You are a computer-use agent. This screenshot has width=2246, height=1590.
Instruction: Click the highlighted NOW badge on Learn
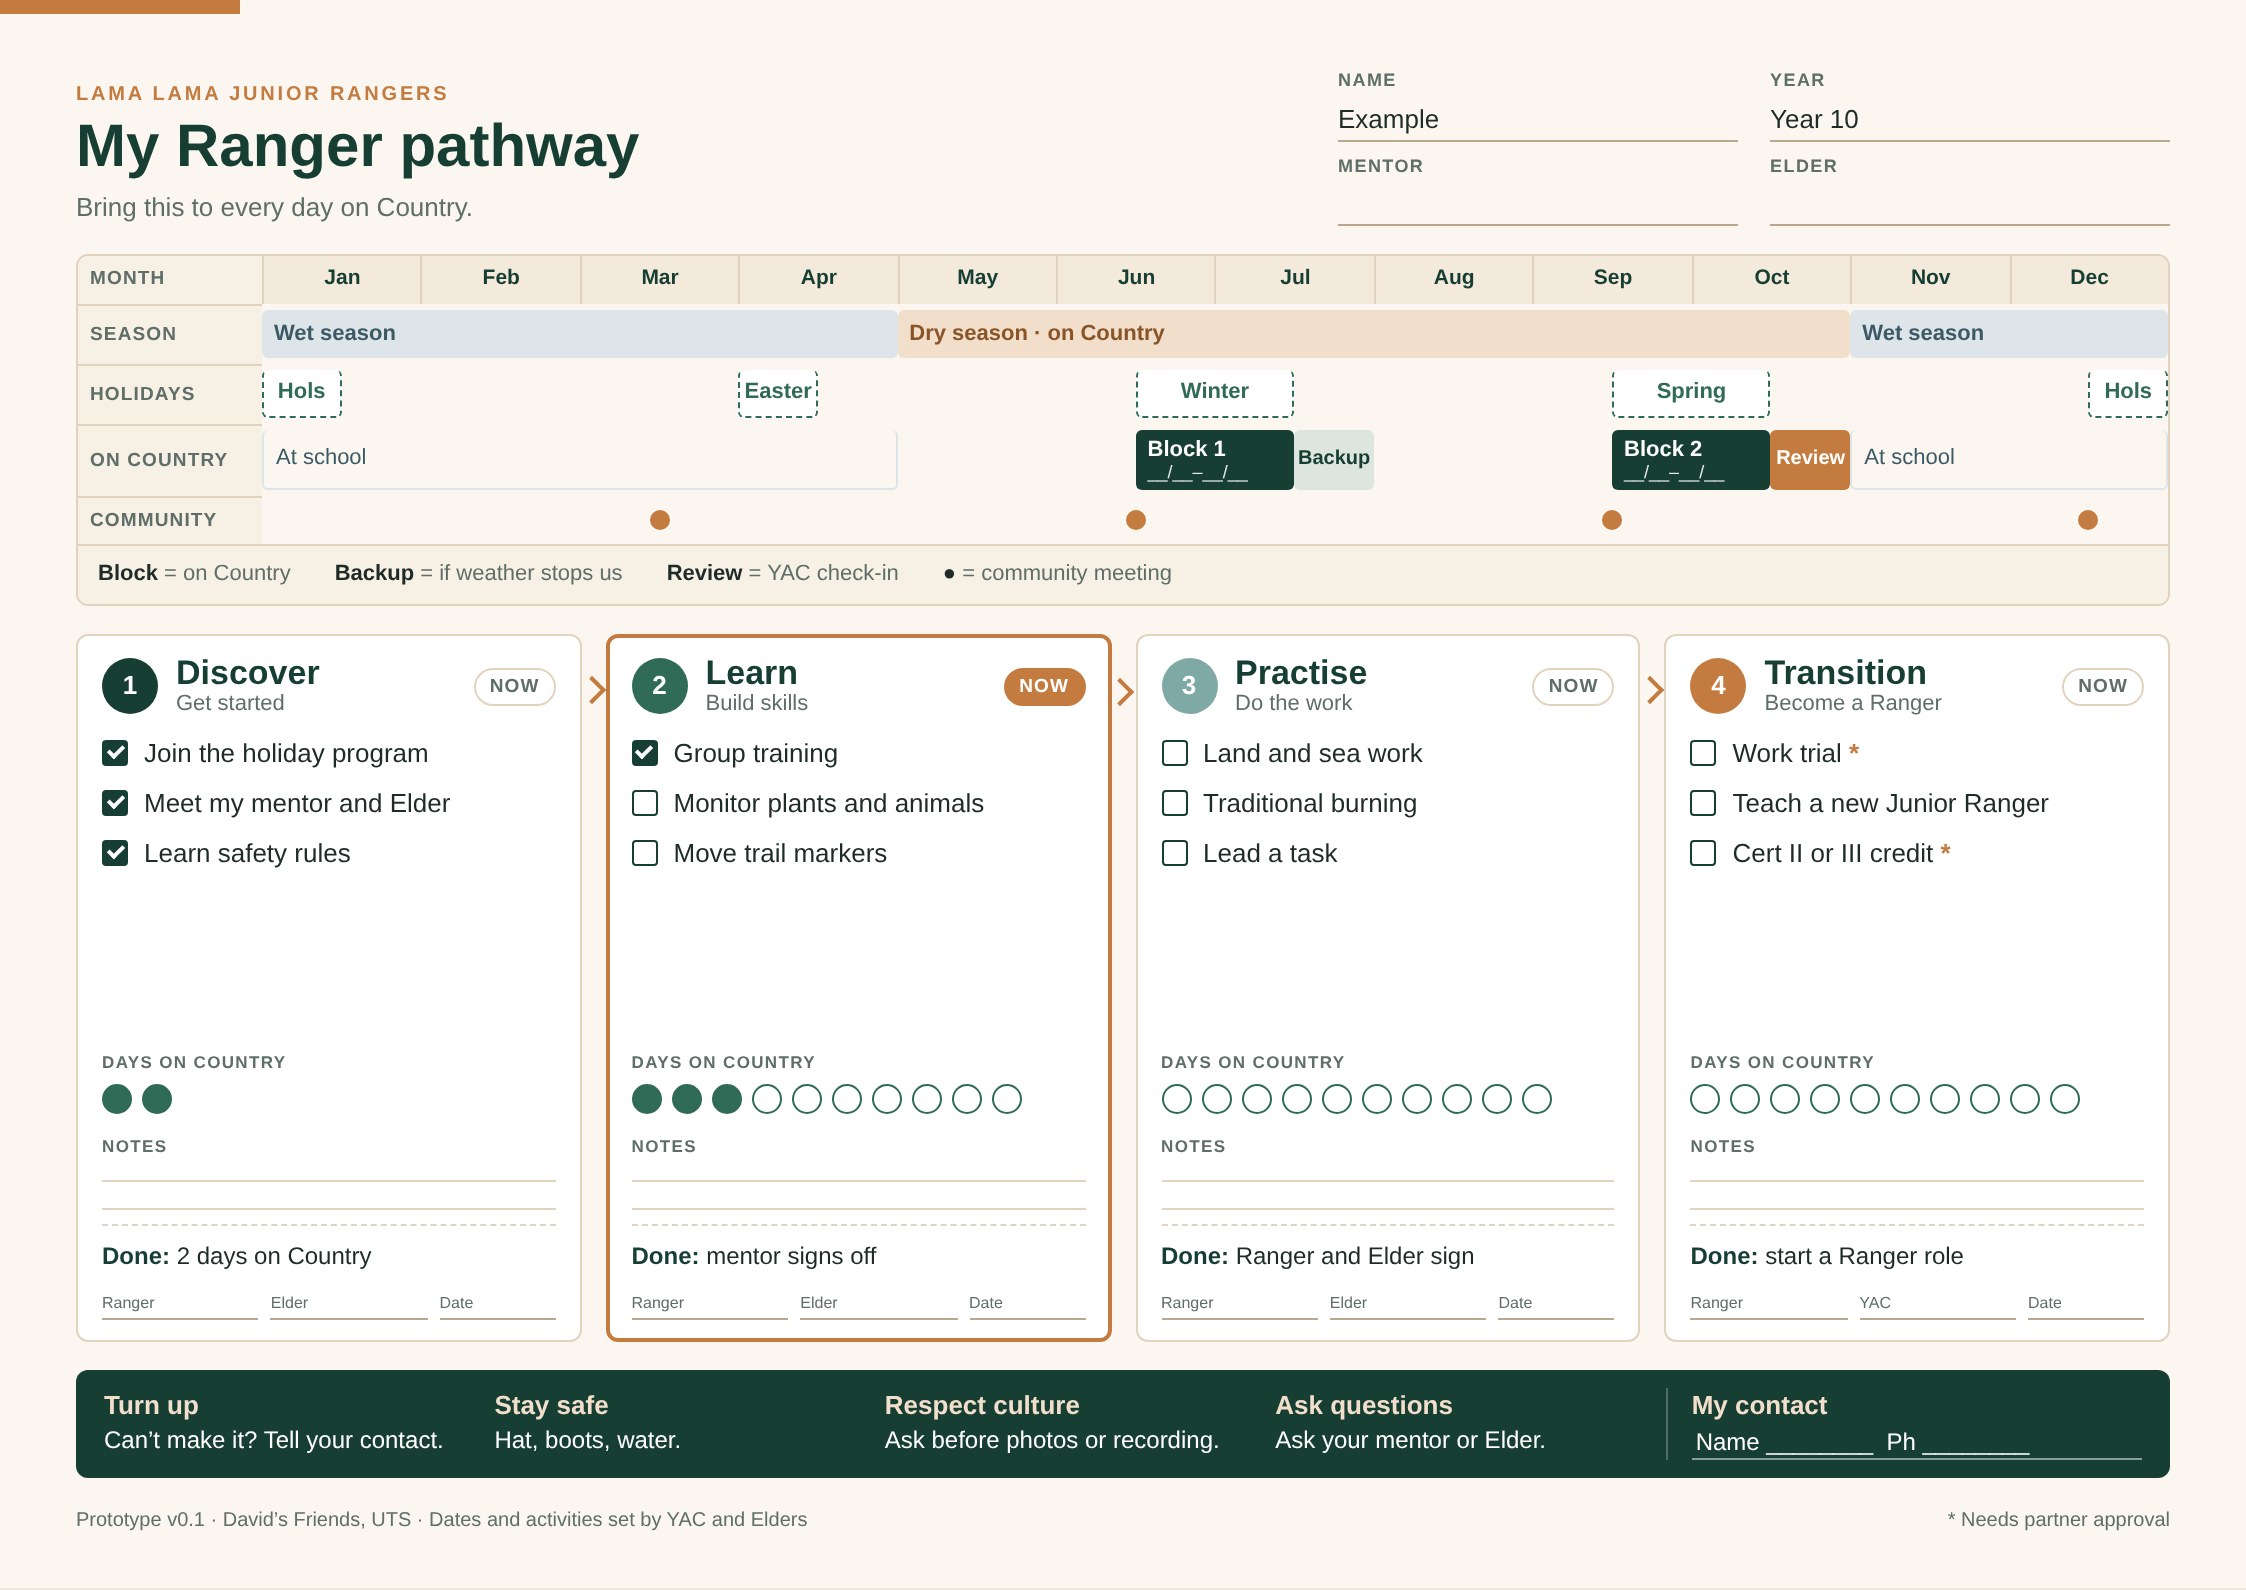coord(1044,686)
